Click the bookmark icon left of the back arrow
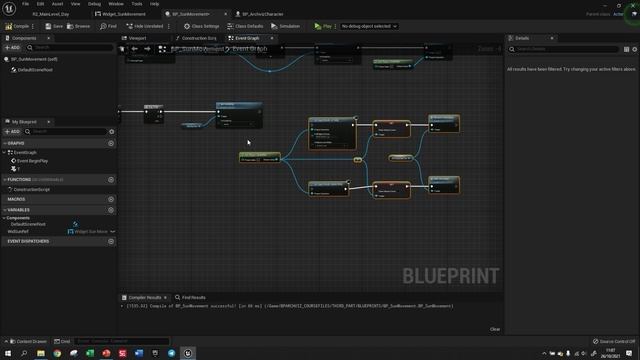The width and height of the screenshot is (640, 360). (x=122, y=49)
